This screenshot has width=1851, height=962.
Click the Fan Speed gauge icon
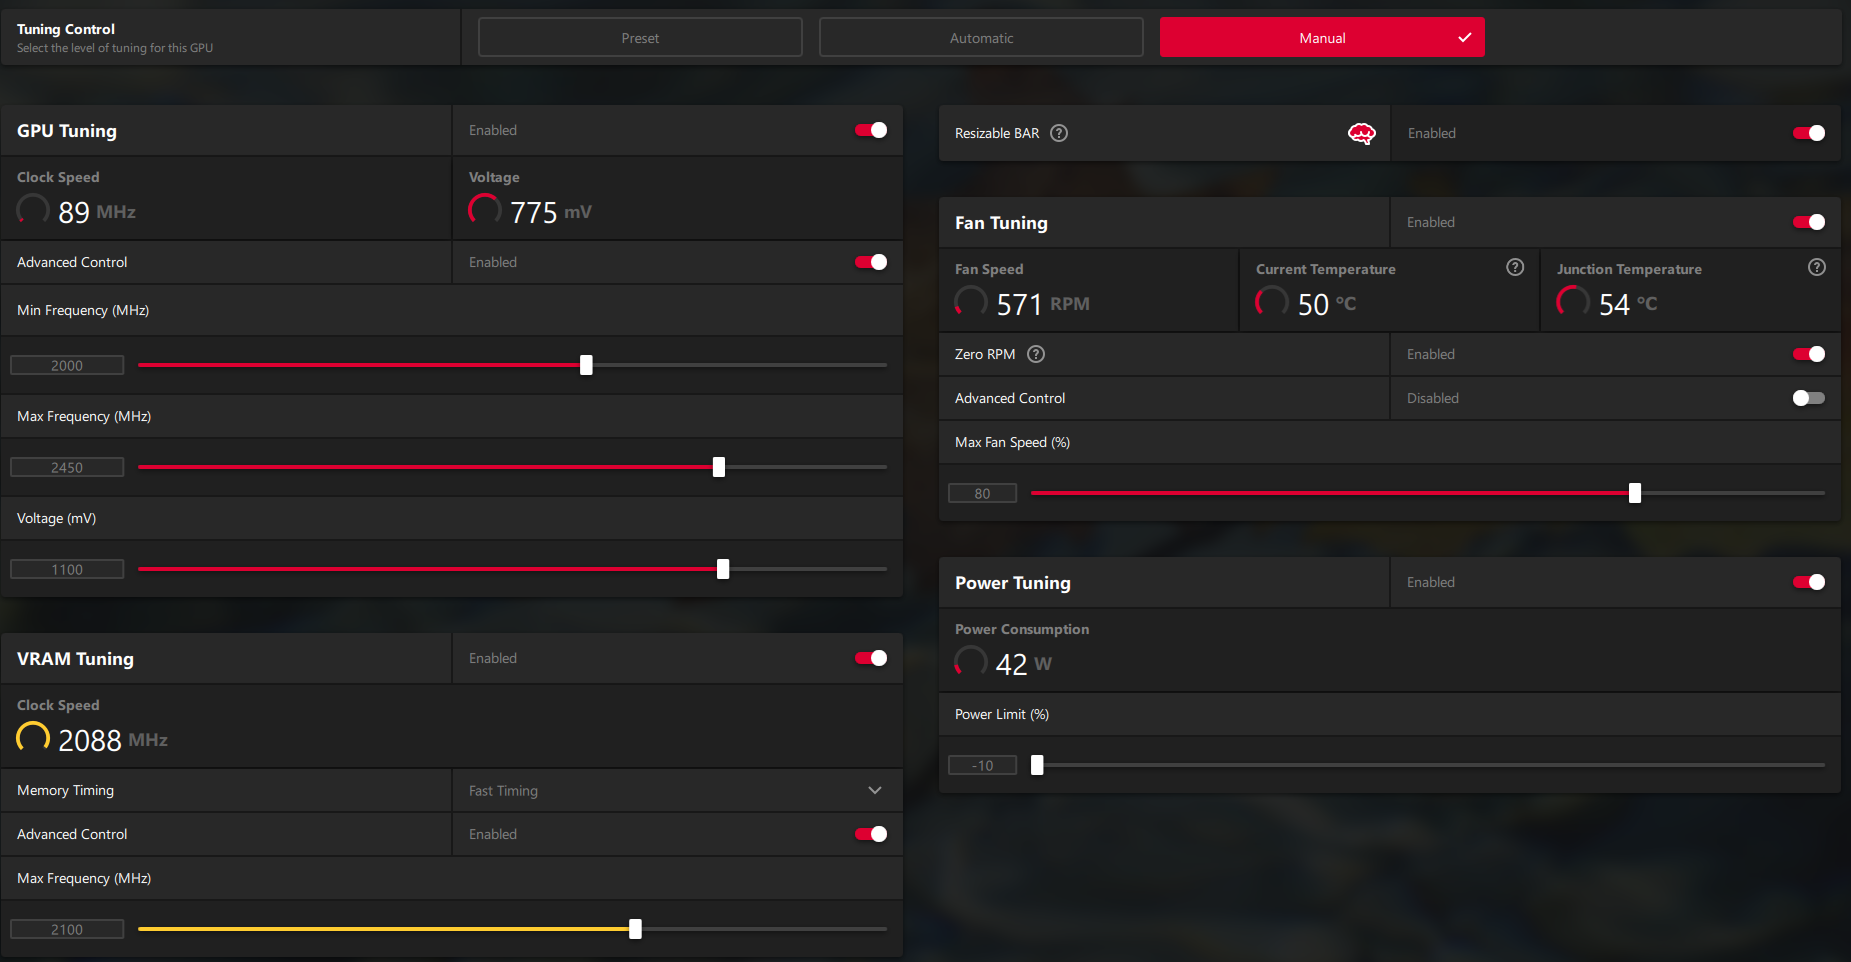pos(971,302)
